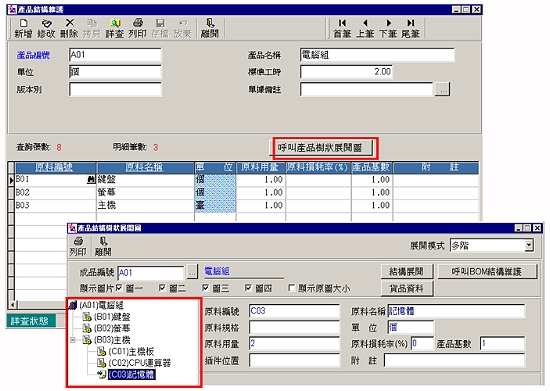Click the 放棄 (discard) toolbar icon
The height and width of the screenshot is (391, 550).
[x=183, y=28]
